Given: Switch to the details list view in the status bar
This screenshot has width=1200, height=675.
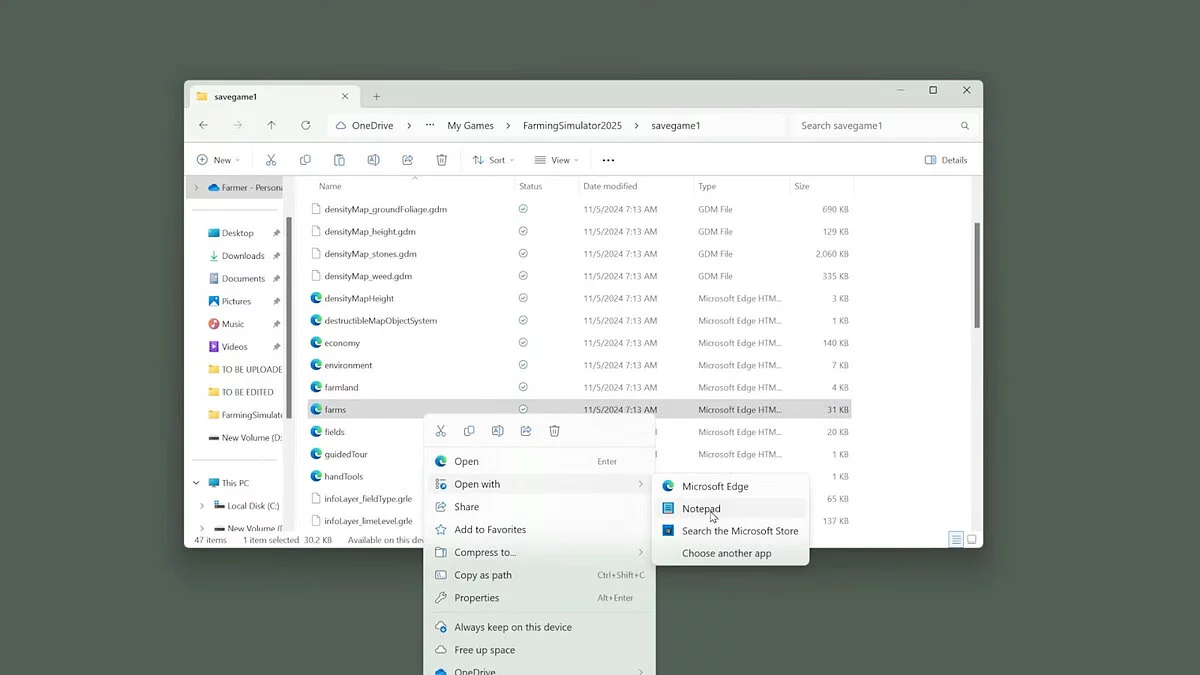Looking at the screenshot, I should tap(956, 540).
